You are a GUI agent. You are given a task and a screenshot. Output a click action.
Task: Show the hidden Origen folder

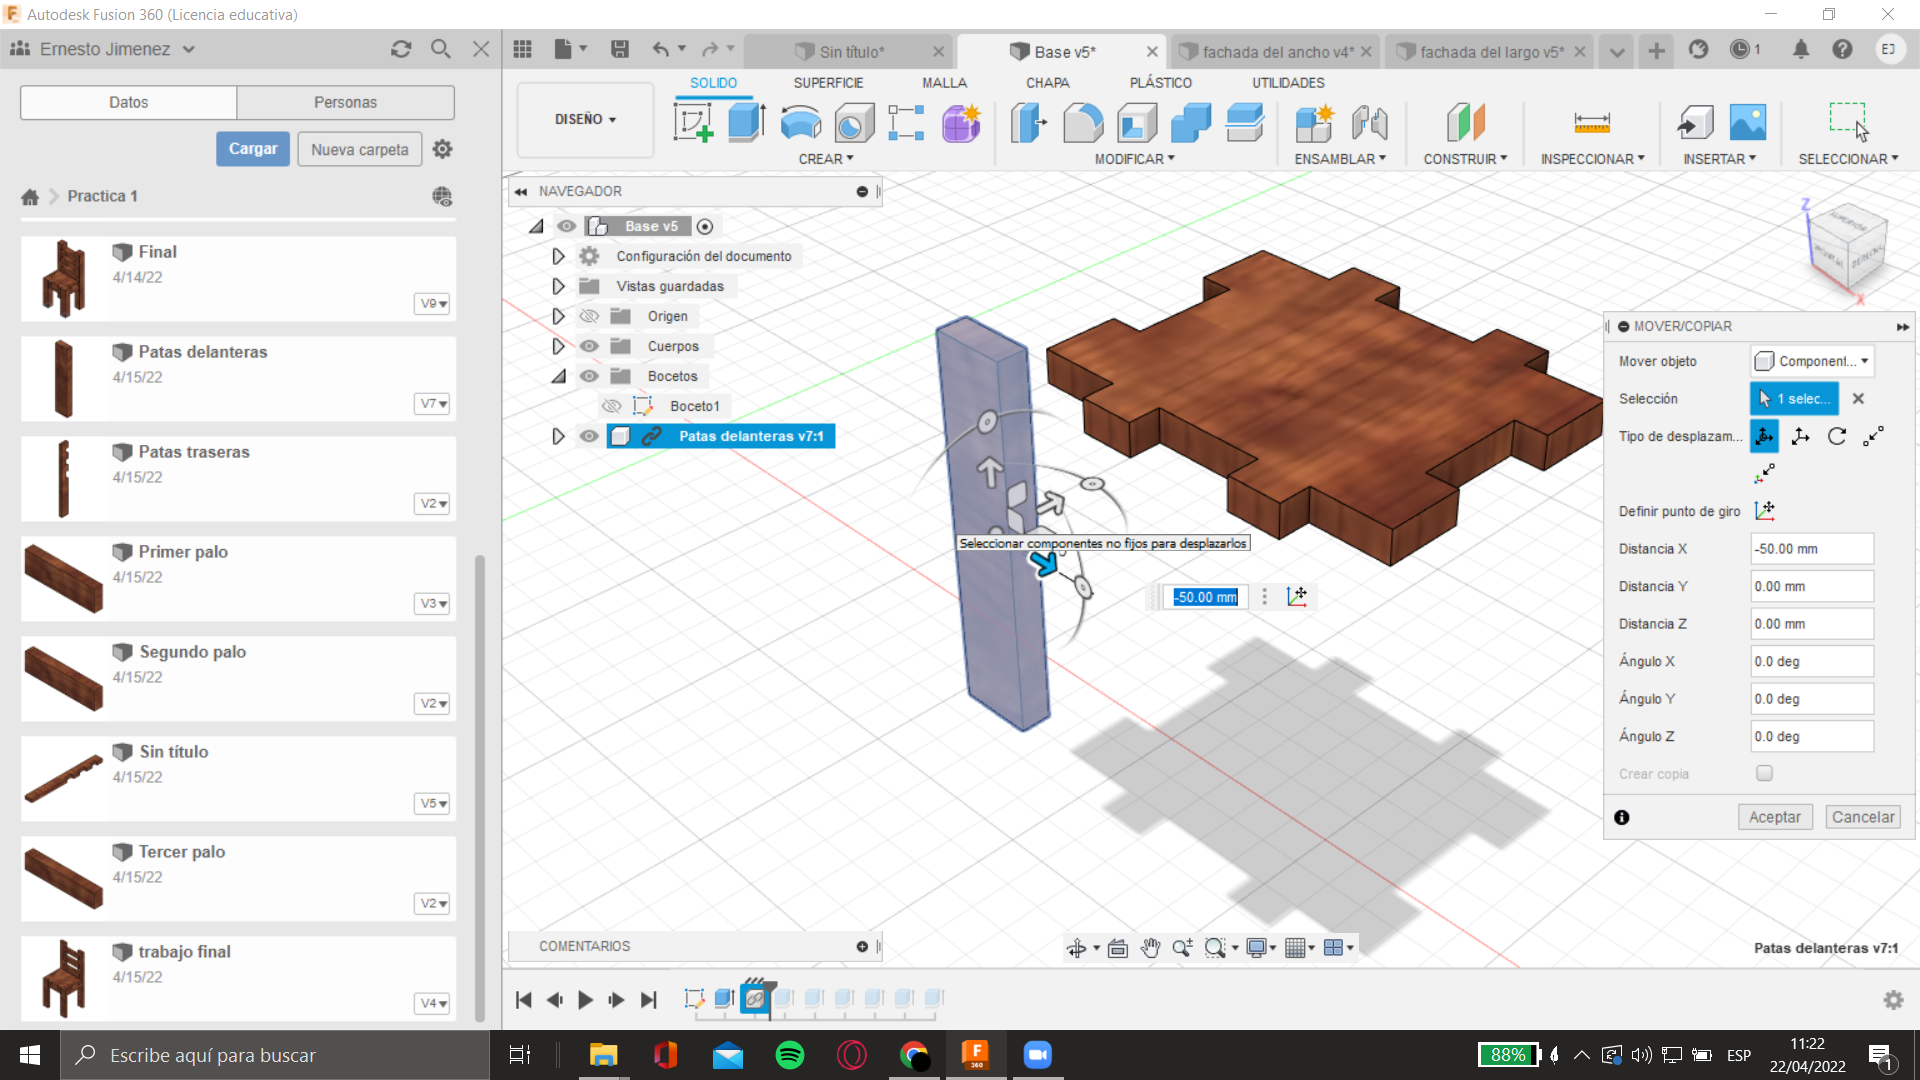point(589,316)
